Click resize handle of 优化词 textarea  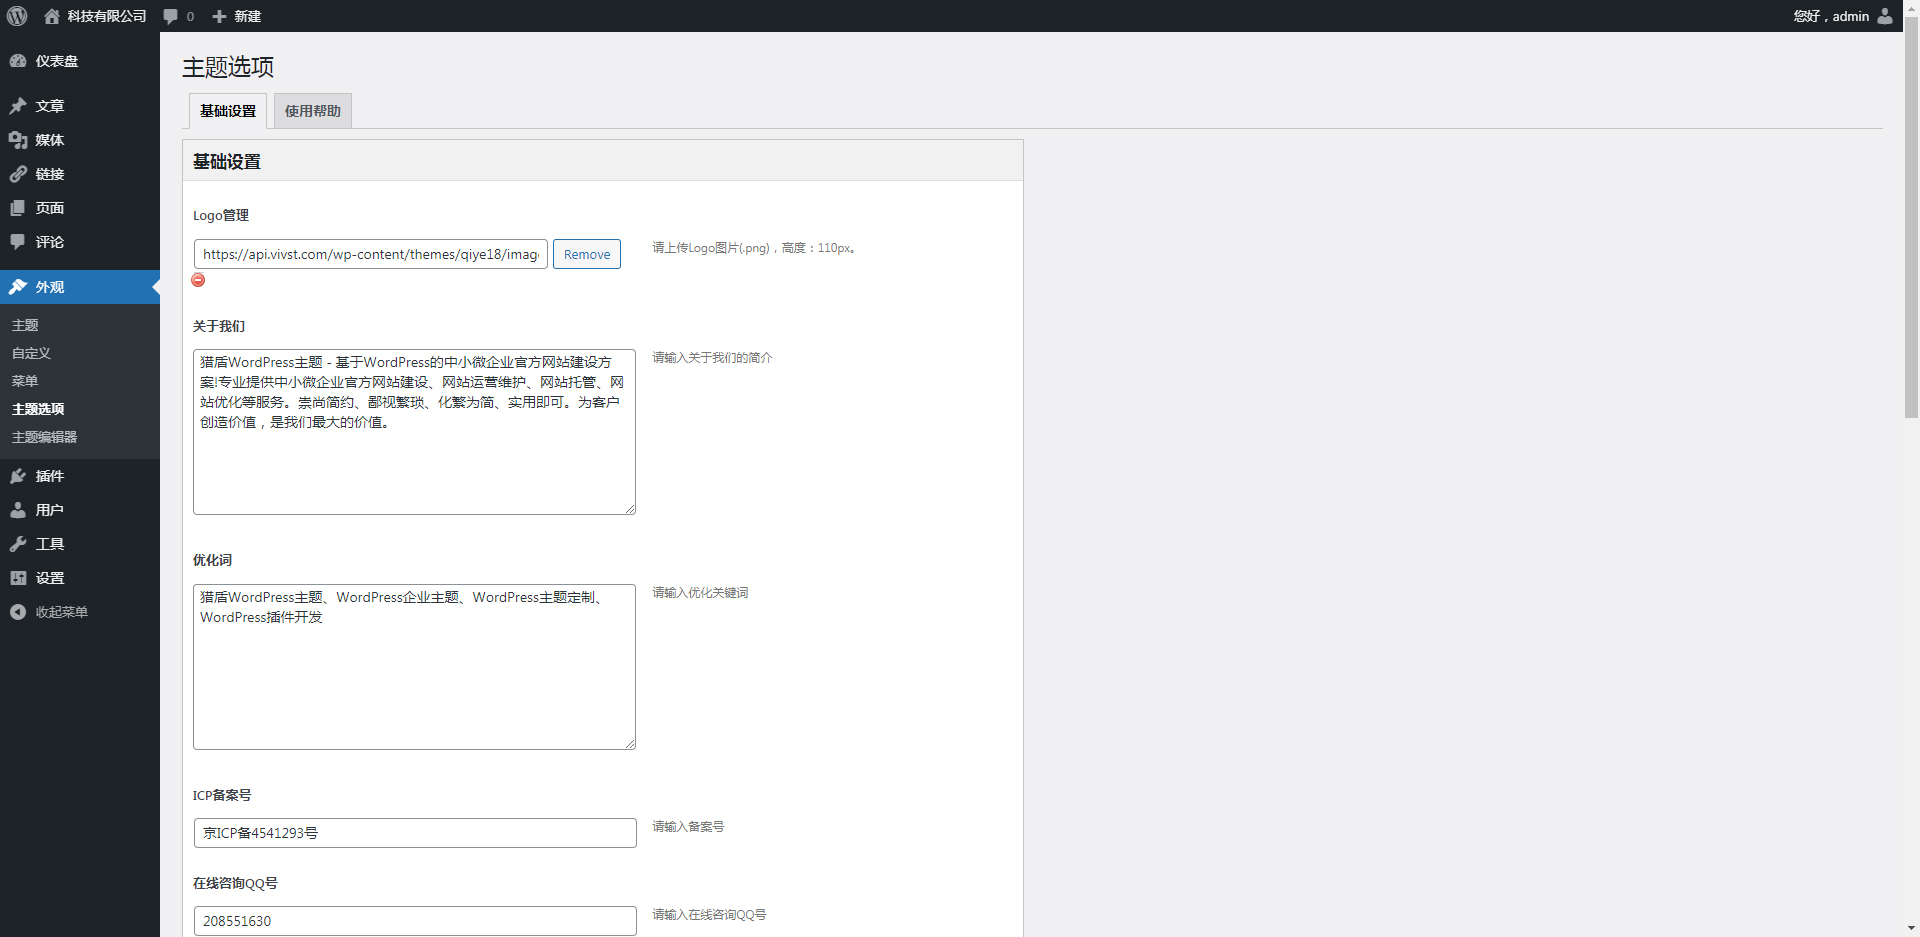click(630, 744)
